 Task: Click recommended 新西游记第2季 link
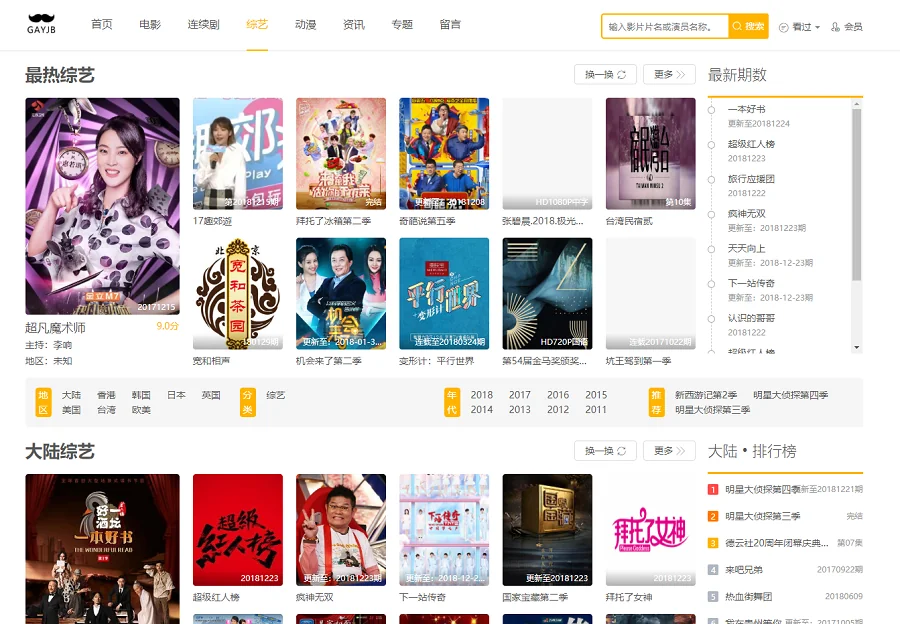tap(706, 395)
